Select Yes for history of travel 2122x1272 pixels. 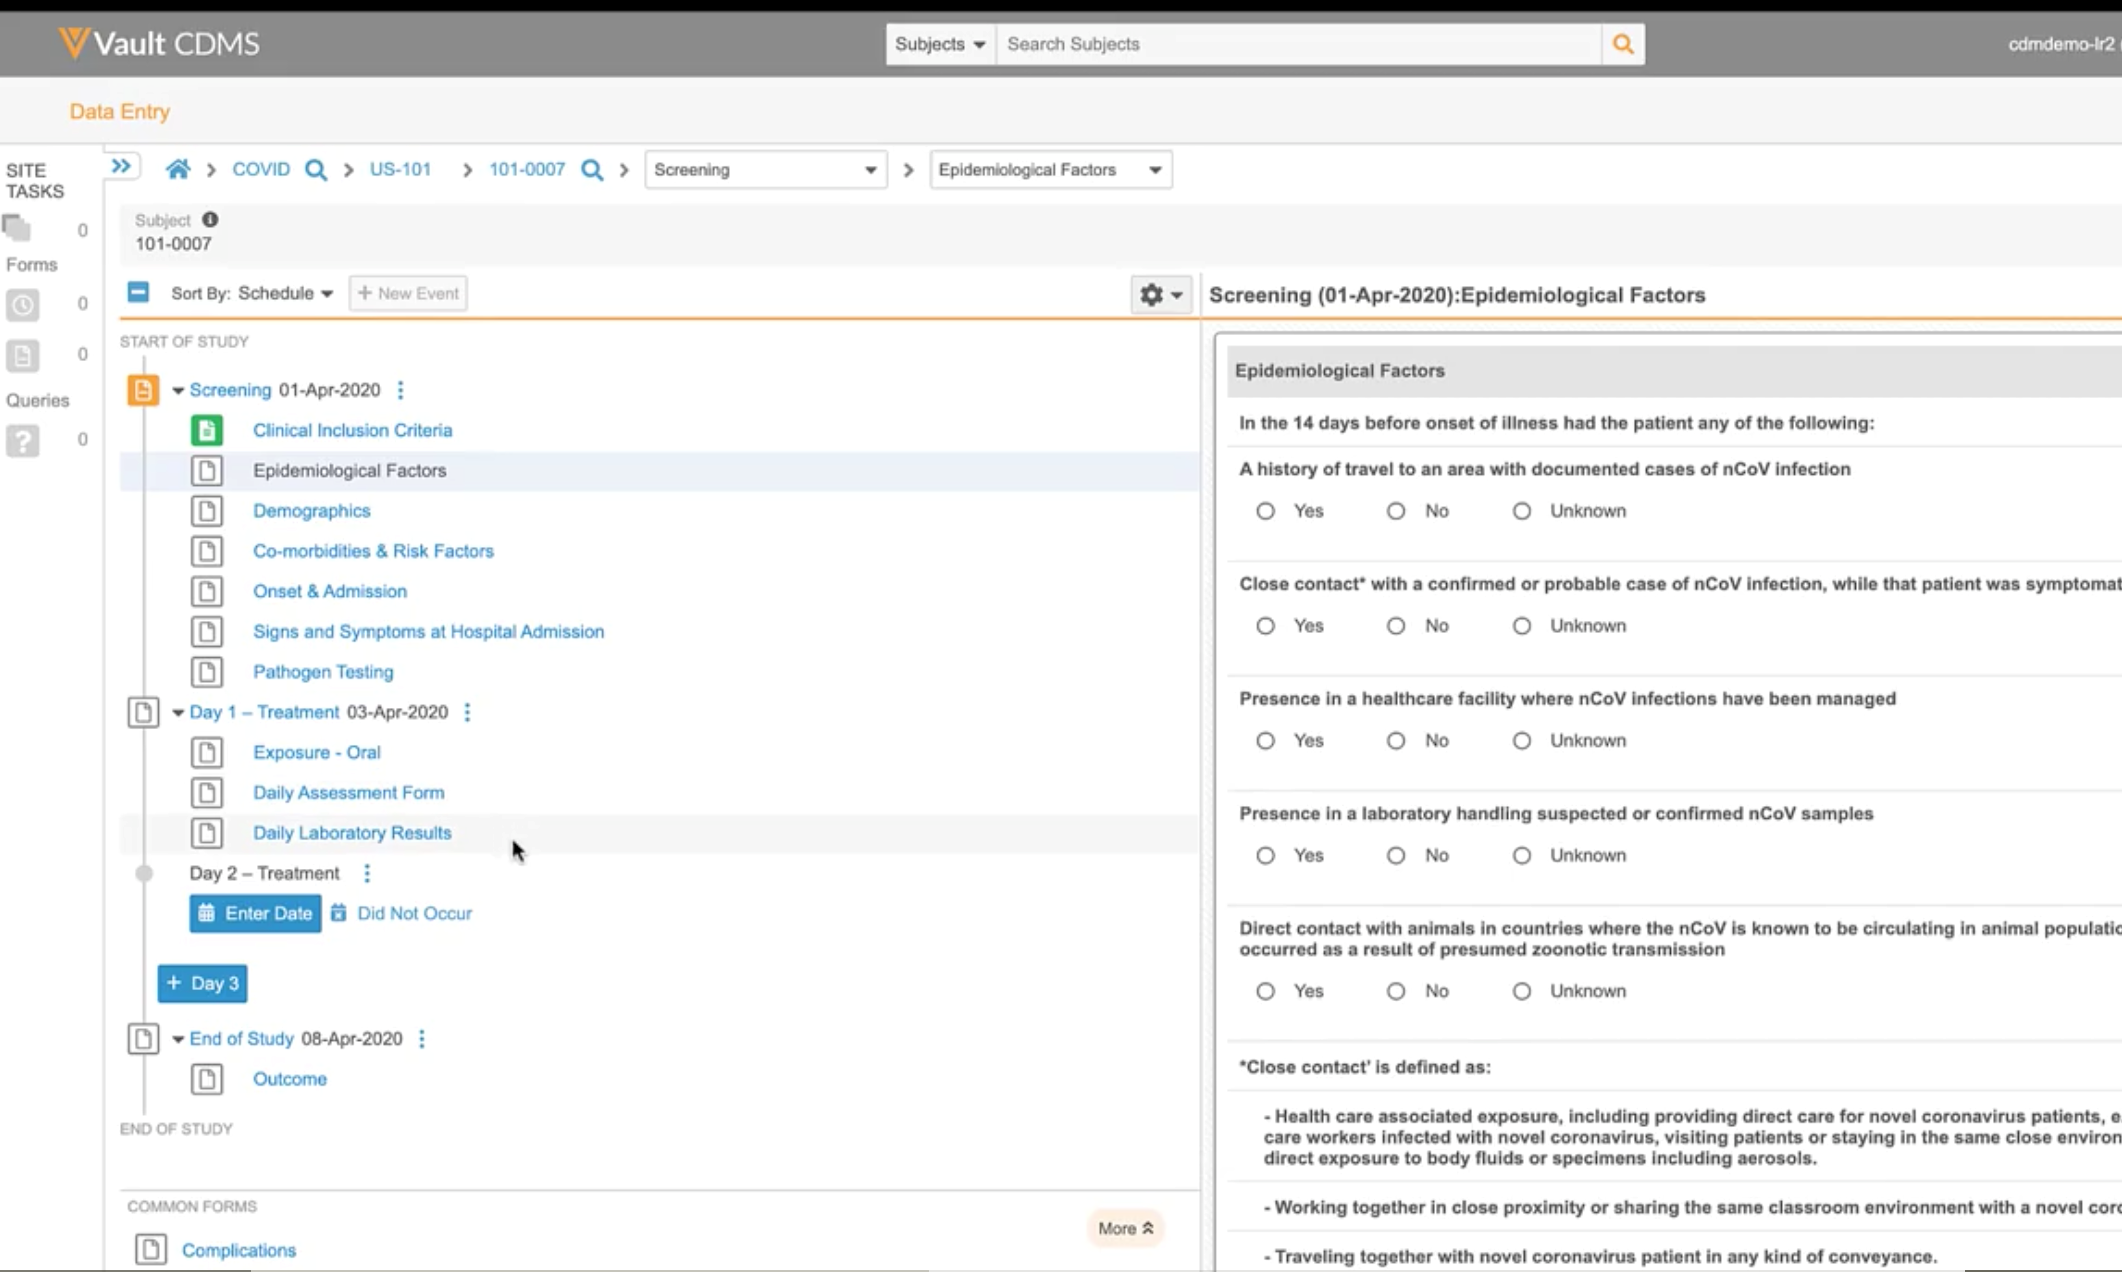pyautogui.click(x=1265, y=511)
